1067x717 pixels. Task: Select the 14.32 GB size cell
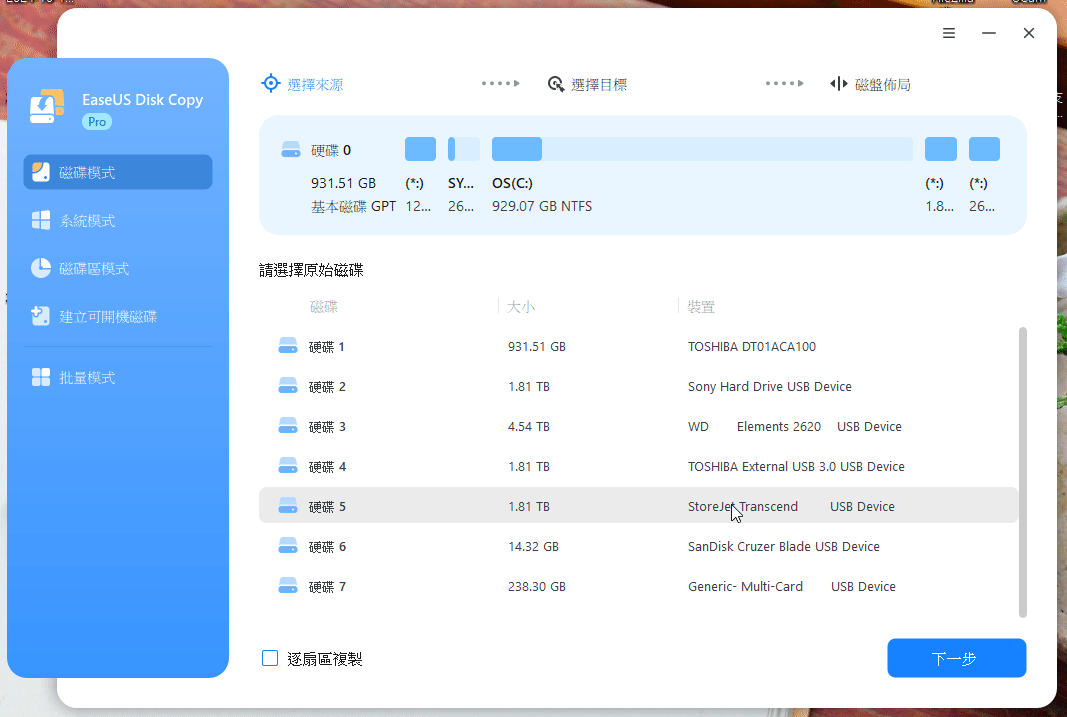click(534, 546)
